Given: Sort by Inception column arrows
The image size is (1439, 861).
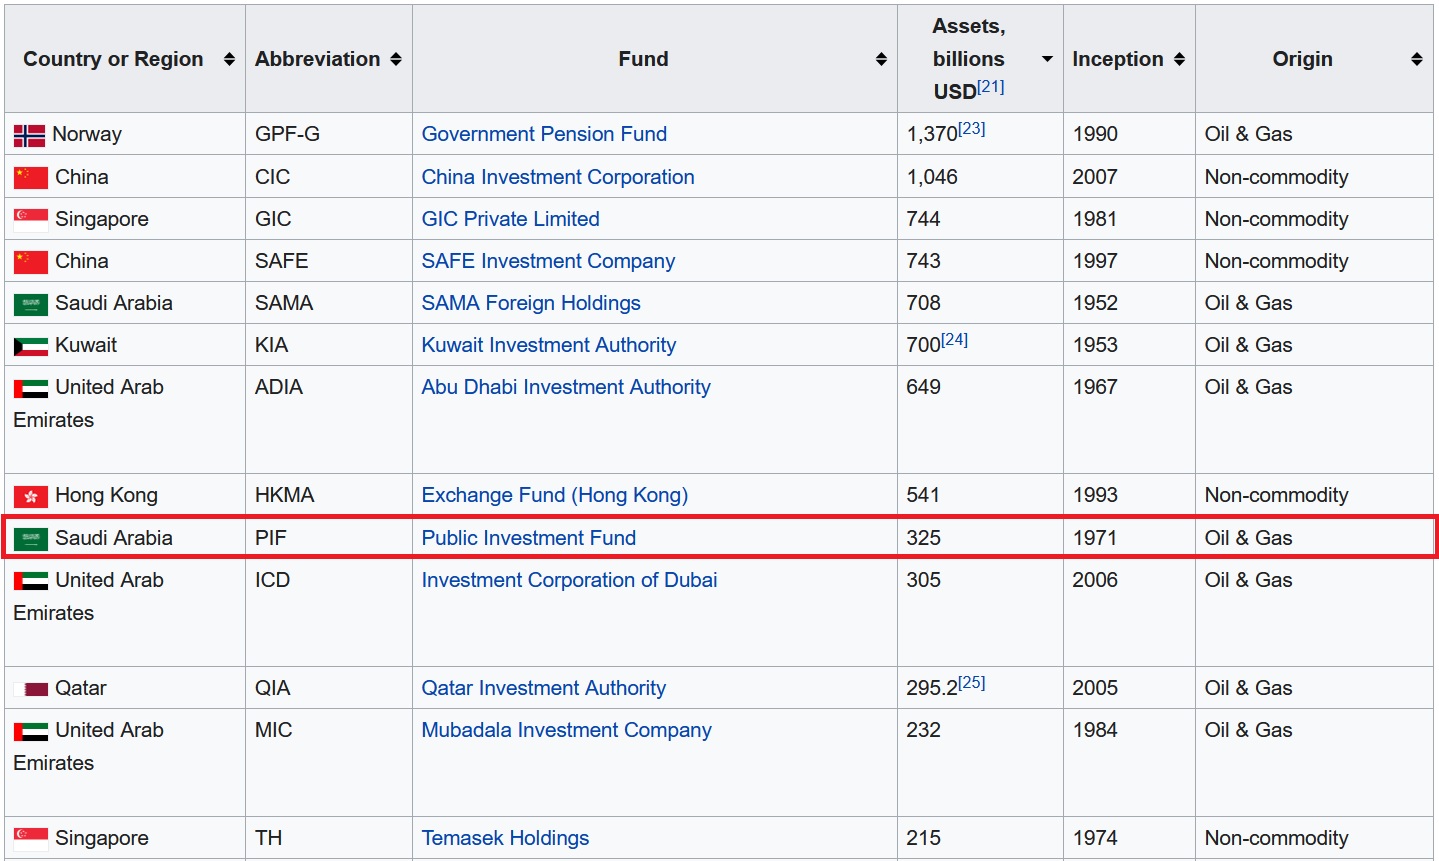Looking at the screenshot, I should (1179, 59).
